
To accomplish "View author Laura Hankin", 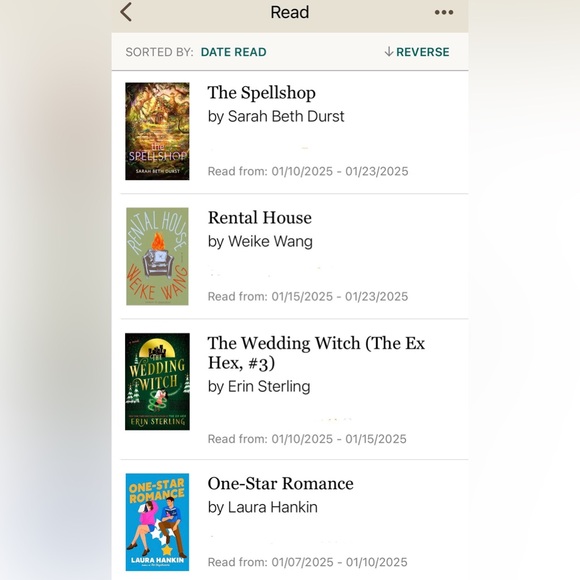I will (x=262, y=508).
